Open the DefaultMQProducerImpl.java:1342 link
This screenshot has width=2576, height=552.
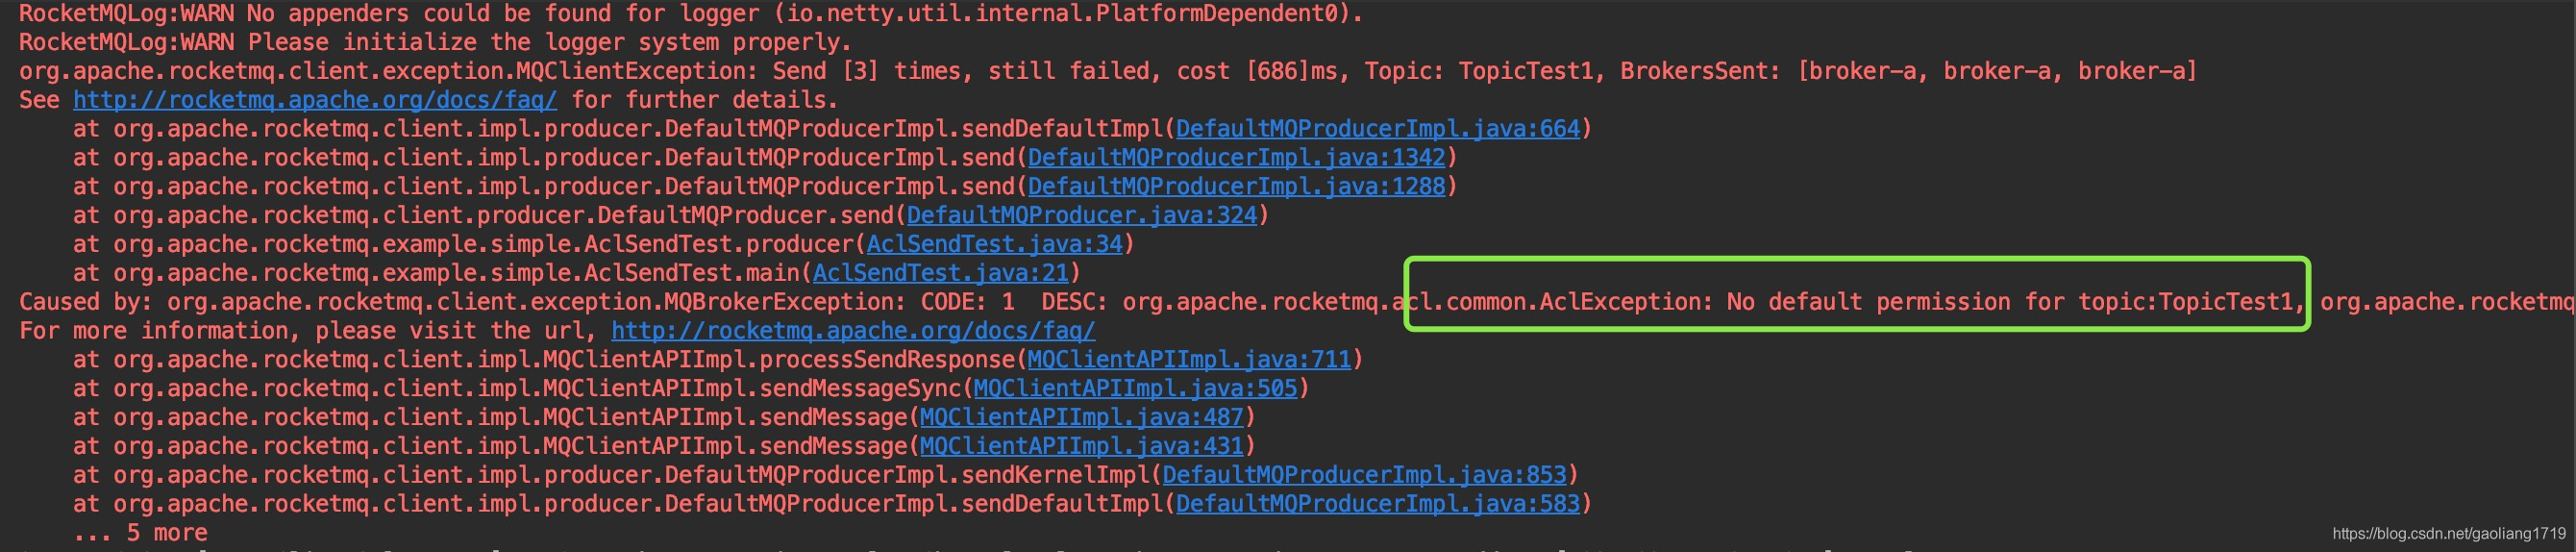[x=1236, y=158]
